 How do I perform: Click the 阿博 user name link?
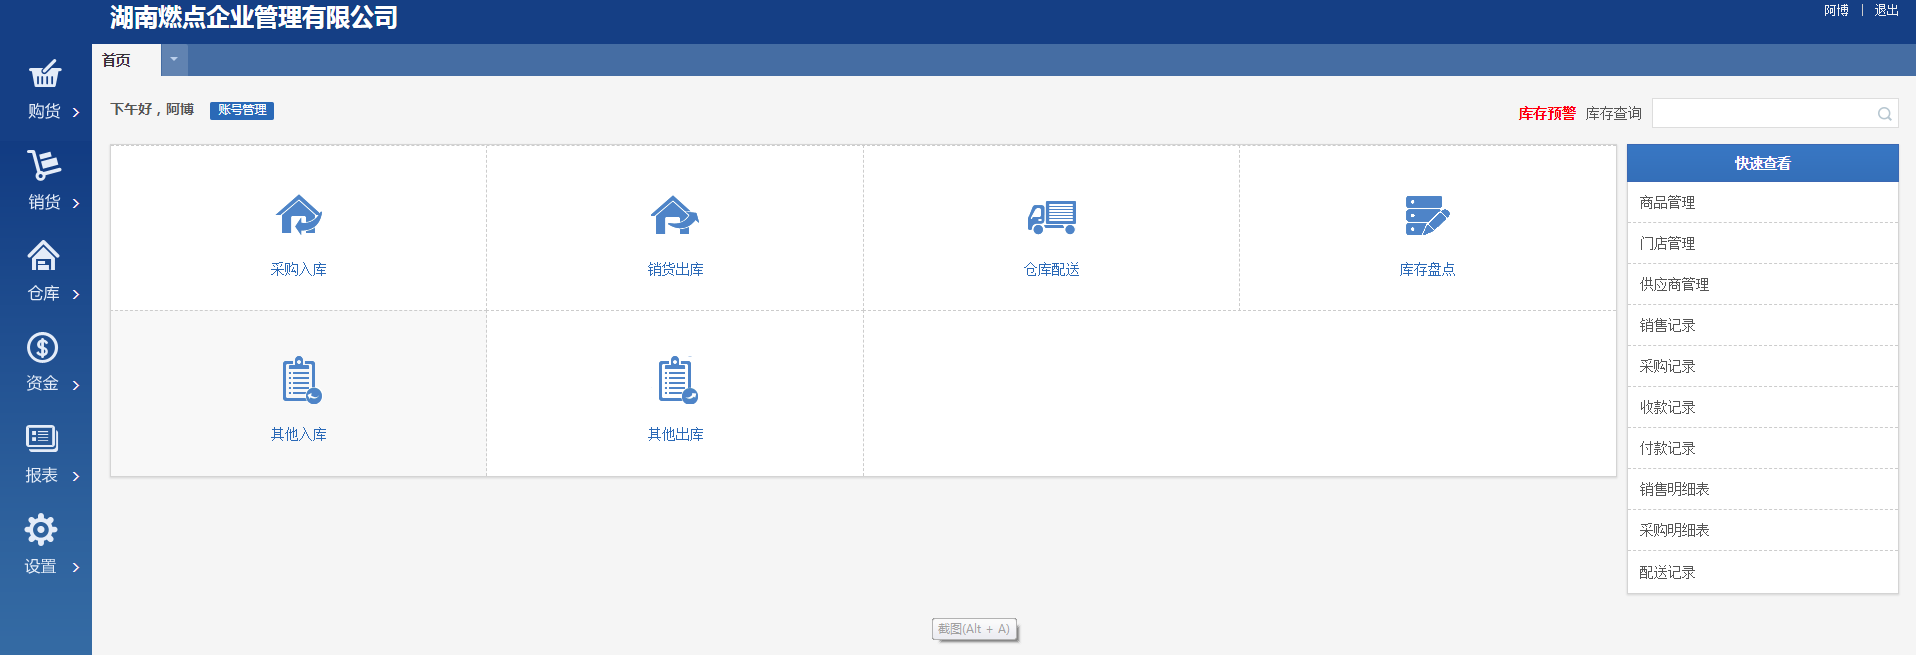pos(1836,10)
